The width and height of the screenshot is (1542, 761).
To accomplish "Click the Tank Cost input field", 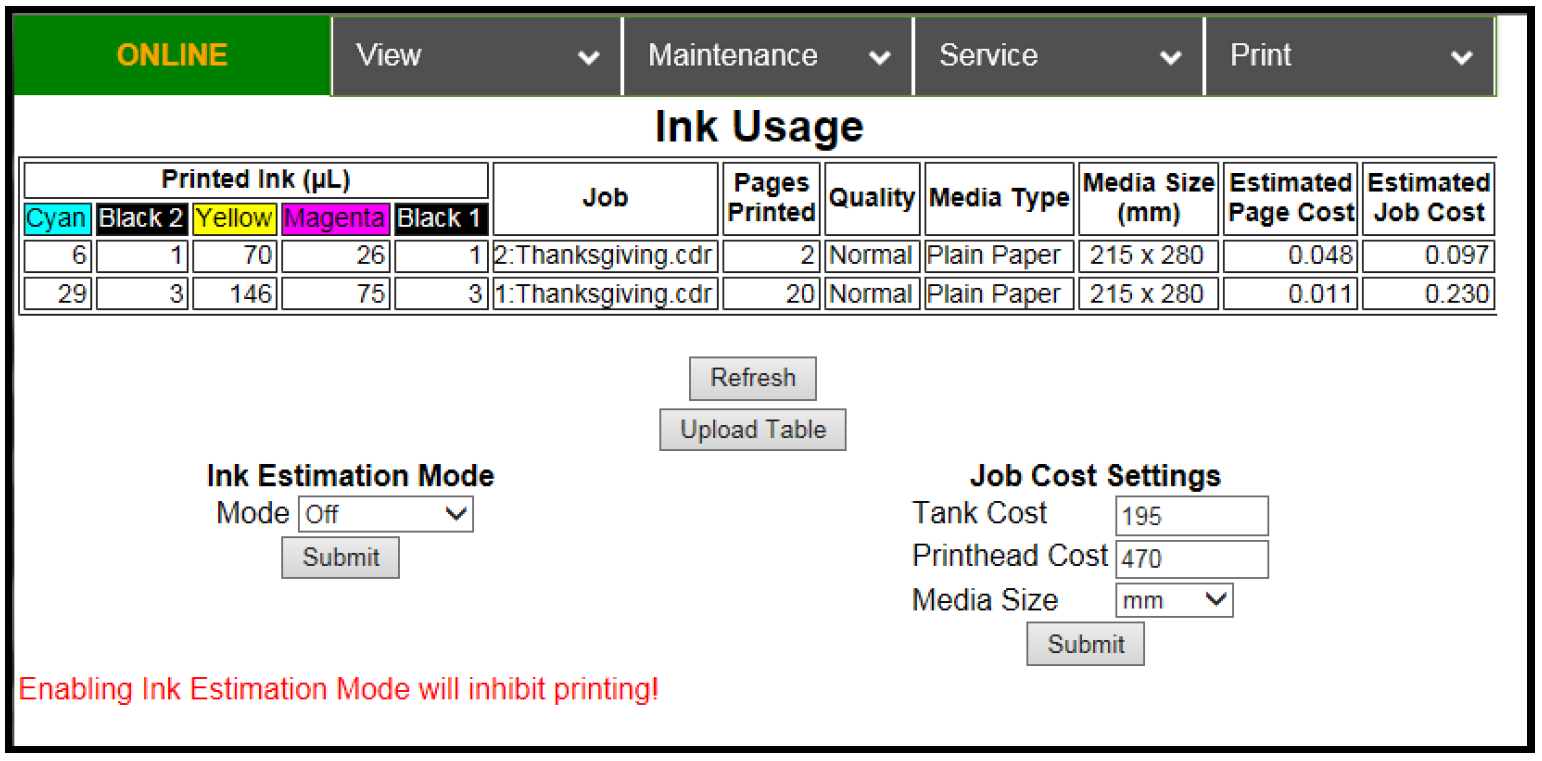I will [x=1191, y=515].
